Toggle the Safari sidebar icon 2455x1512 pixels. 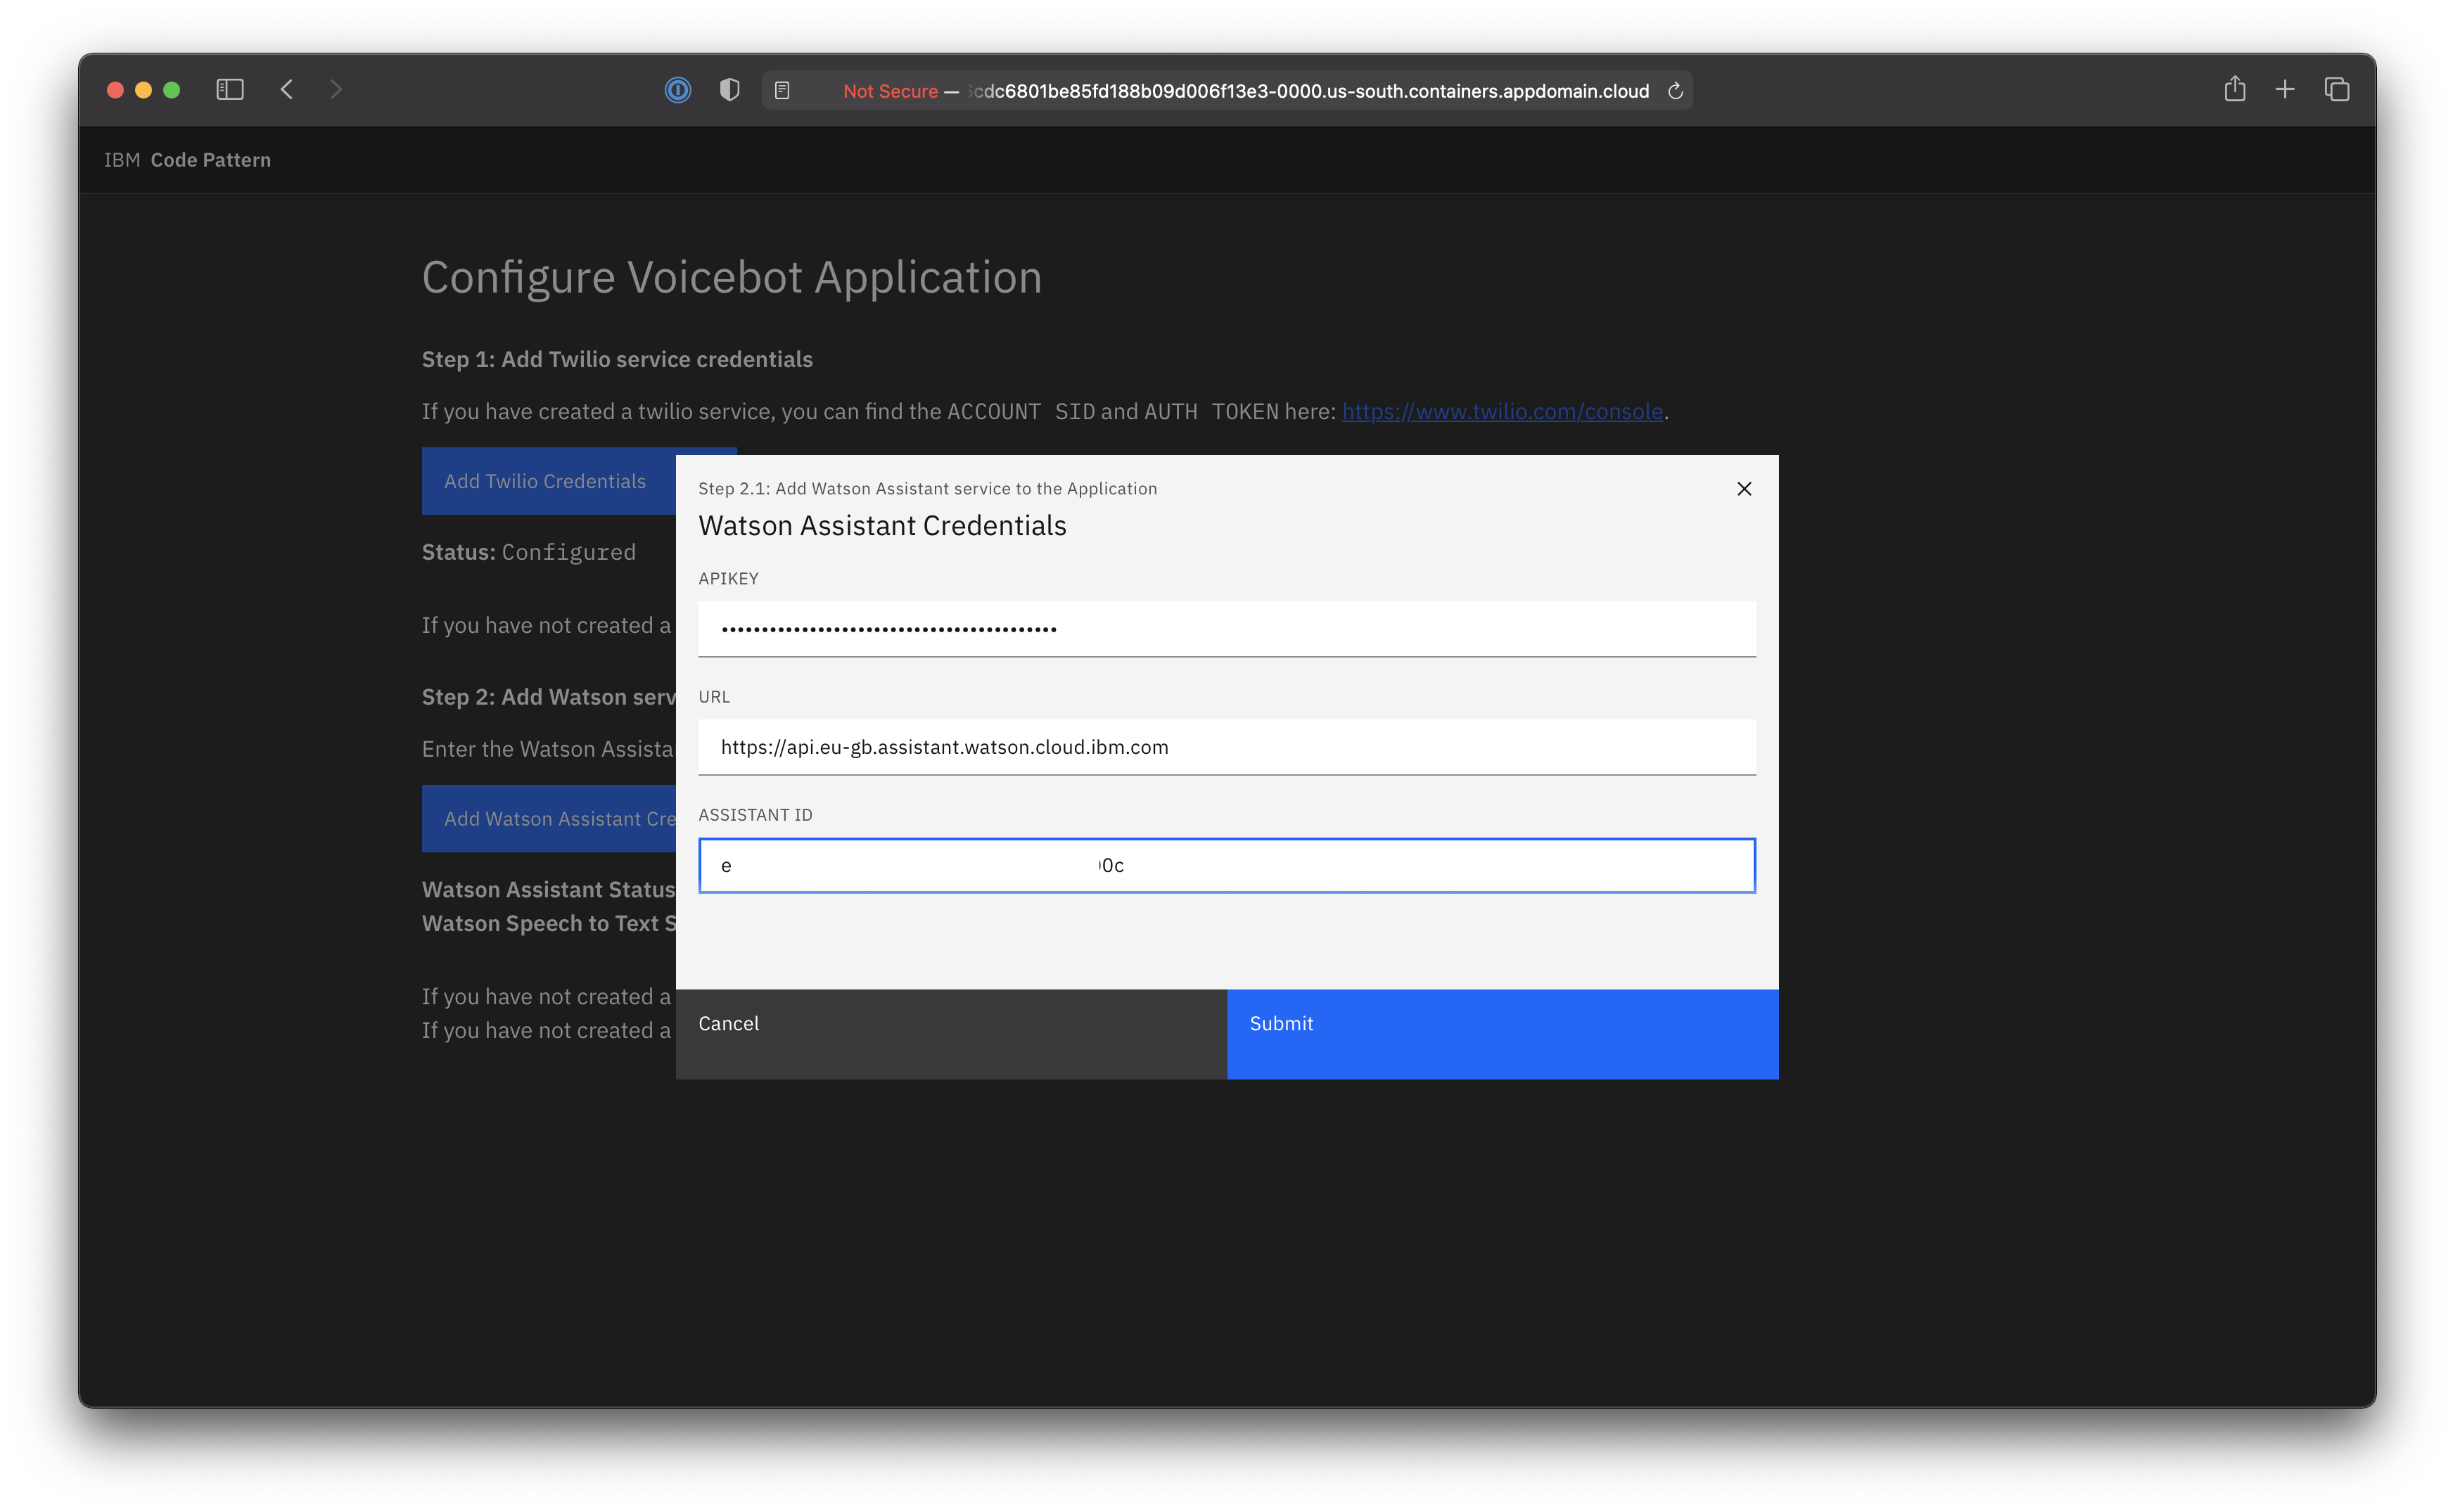[230, 90]
